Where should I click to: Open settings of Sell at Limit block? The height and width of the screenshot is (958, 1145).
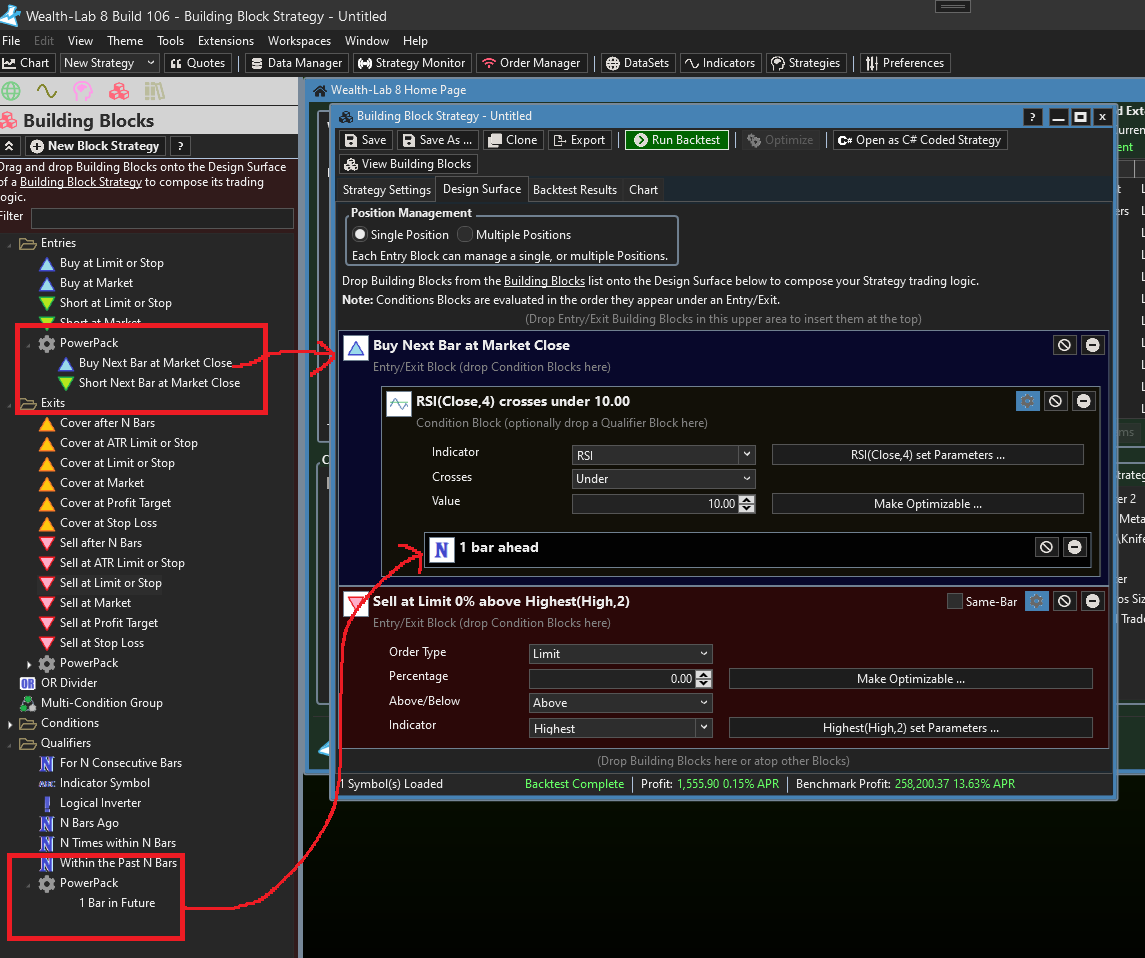coord(1037,601)
